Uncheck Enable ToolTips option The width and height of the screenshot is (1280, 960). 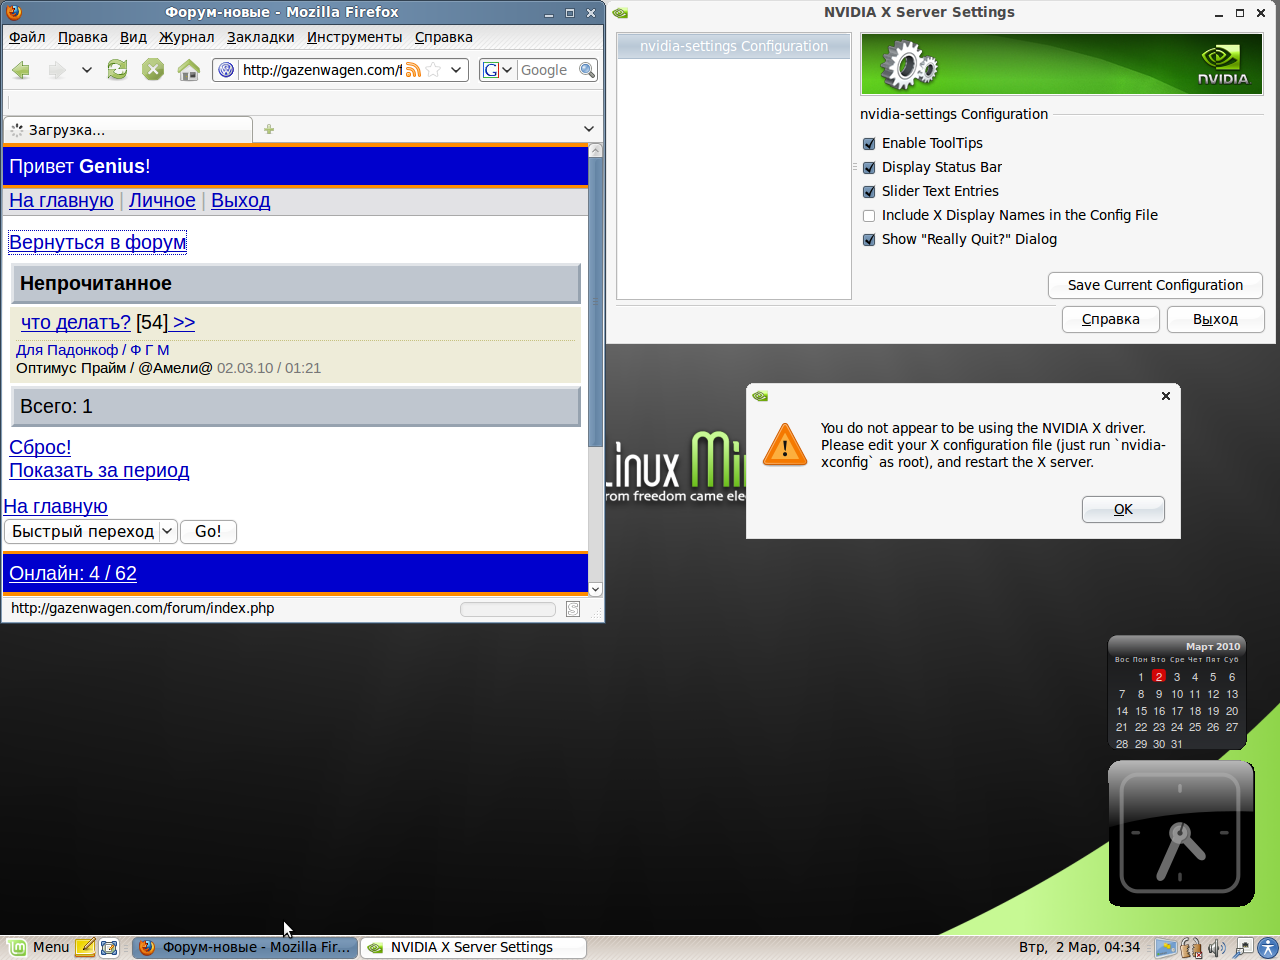[869, 143]
